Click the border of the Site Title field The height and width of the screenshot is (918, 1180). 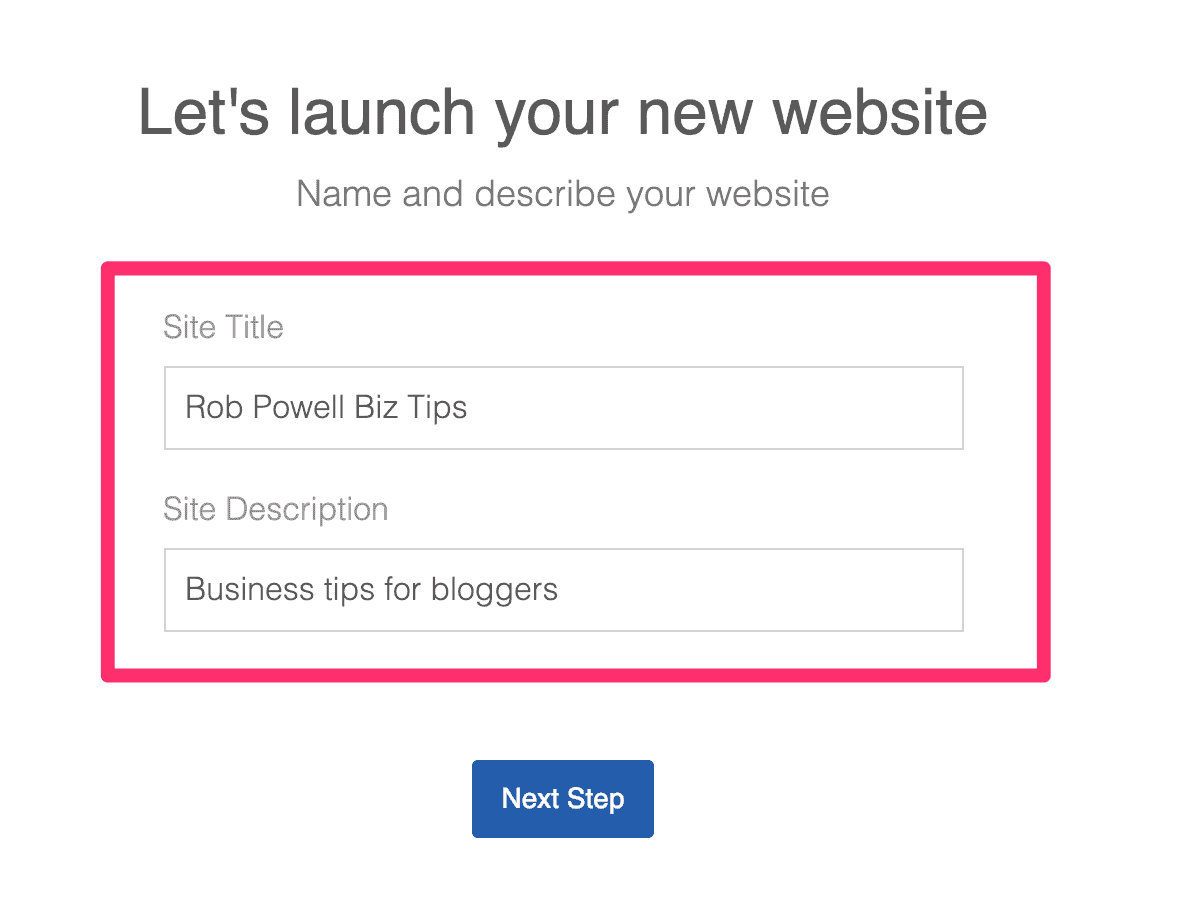pyautogui.click(x=563, y=366)
